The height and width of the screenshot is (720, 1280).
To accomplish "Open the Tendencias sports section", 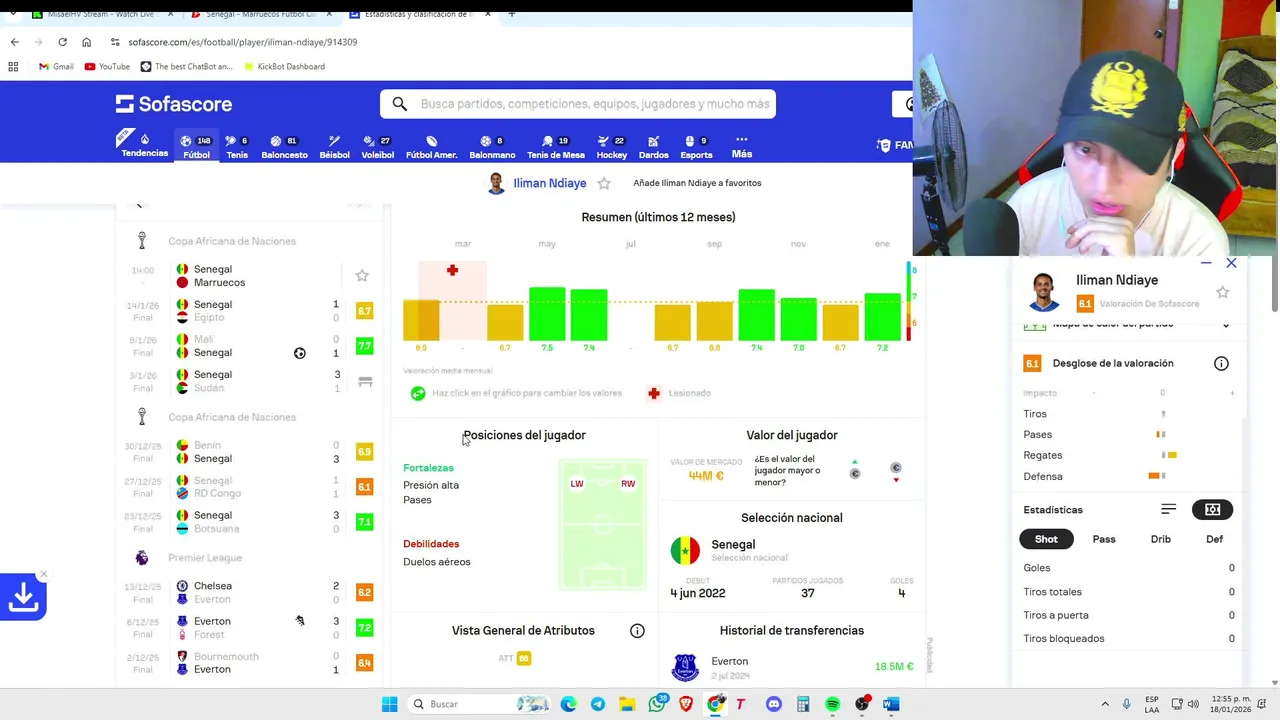I will [x=145, y=146].
